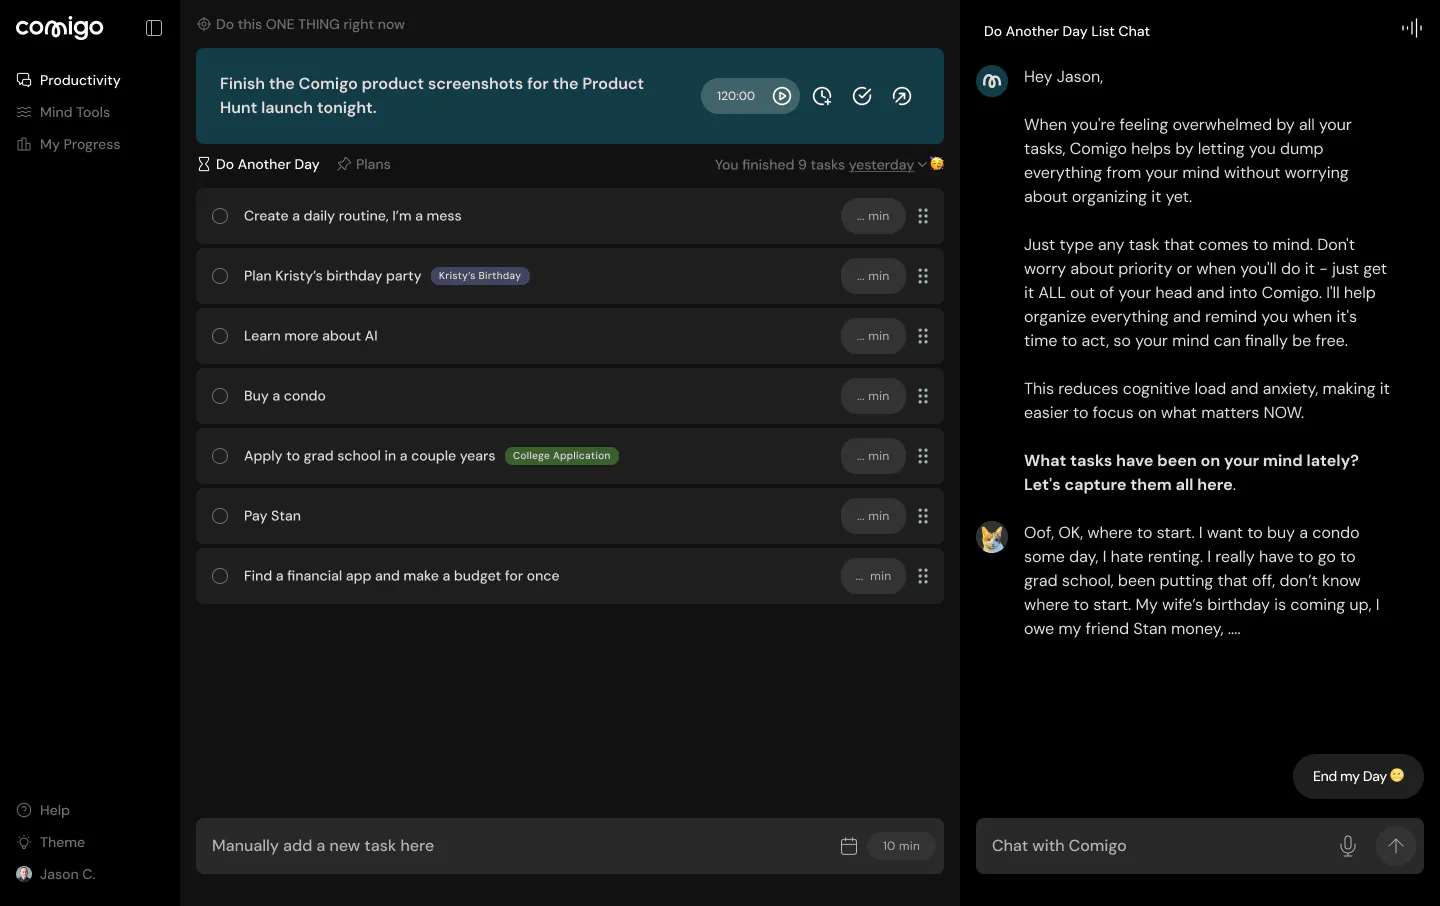Open the Learn more about AI task text
Viewport: 1440px width, 906px height.
pos(311,336)
